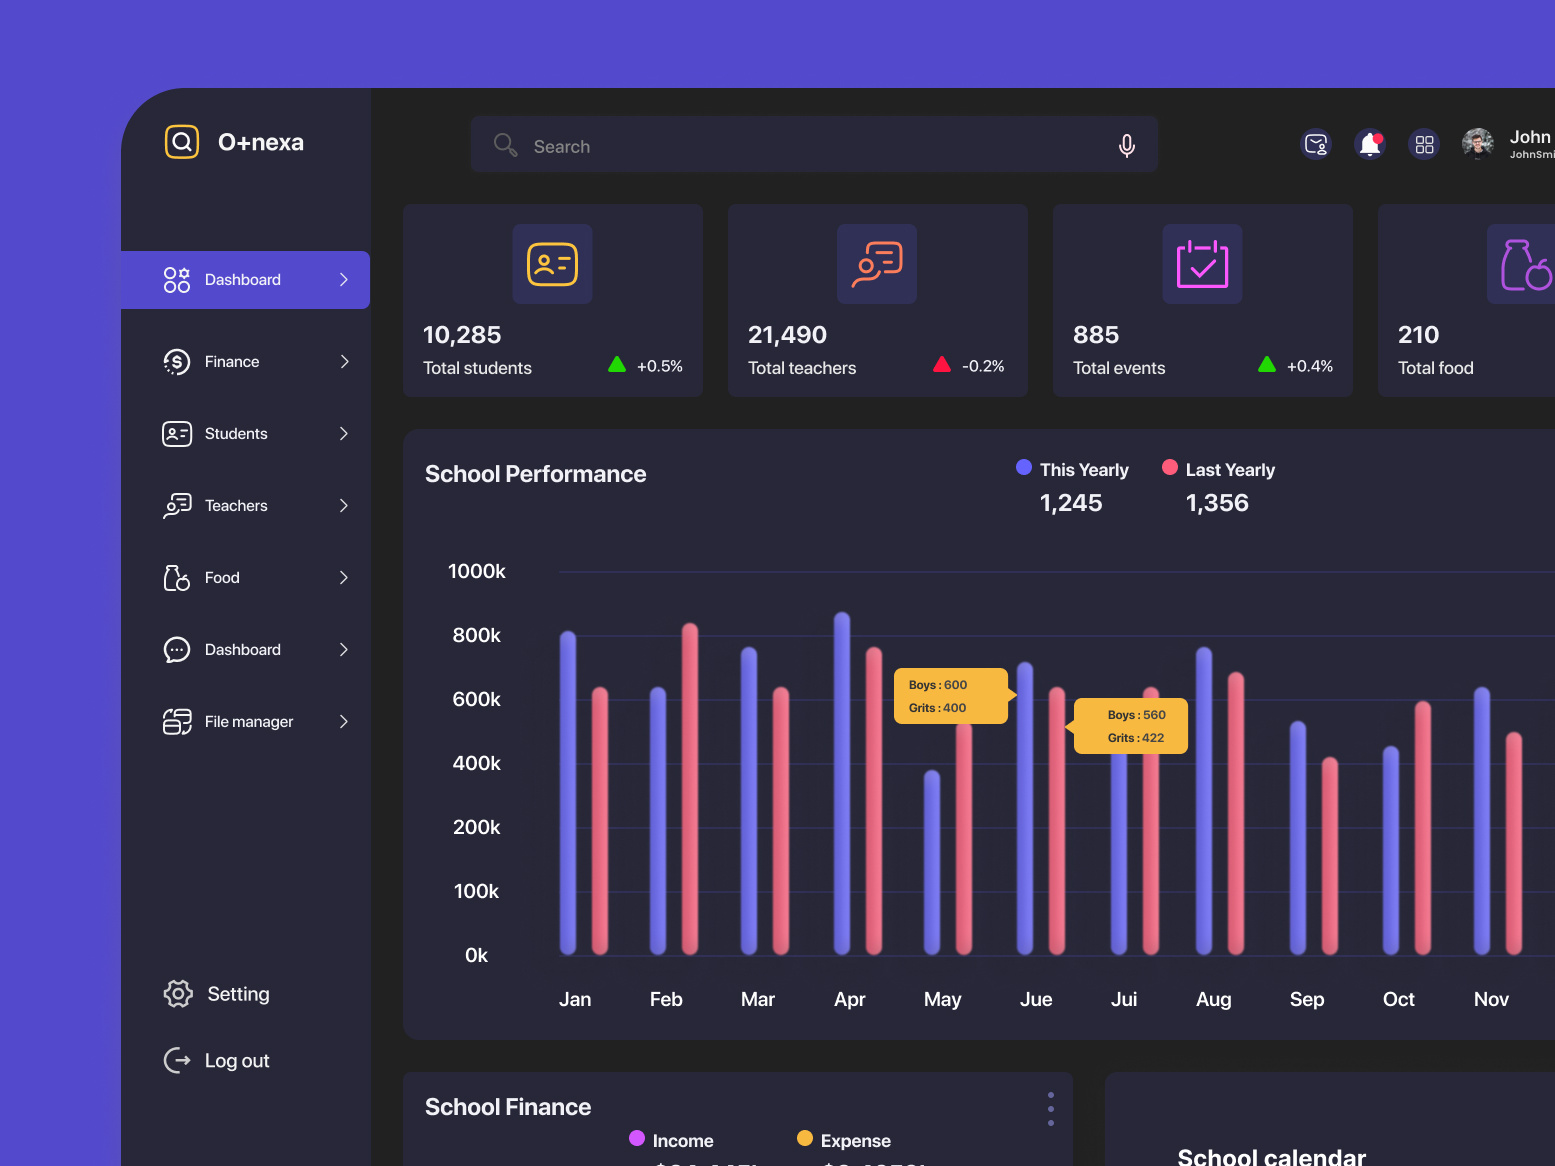Click Log out
1555x1166 pixels.
click(x=217, y=1060)
